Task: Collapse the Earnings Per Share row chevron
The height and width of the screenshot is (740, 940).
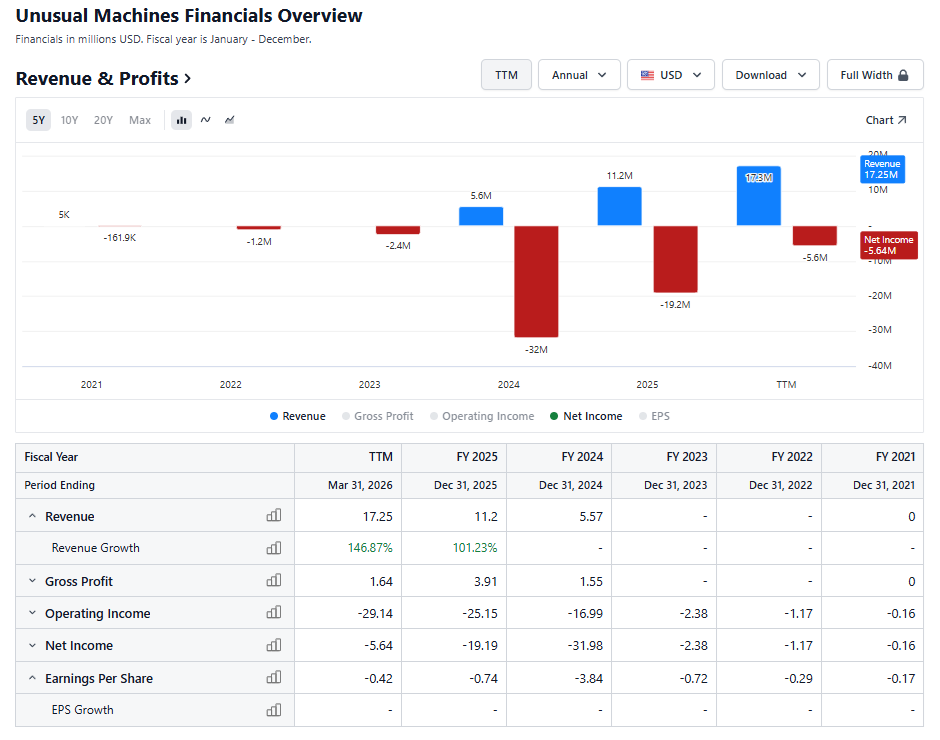Action: pyautogui.click(x=32, y=678)
